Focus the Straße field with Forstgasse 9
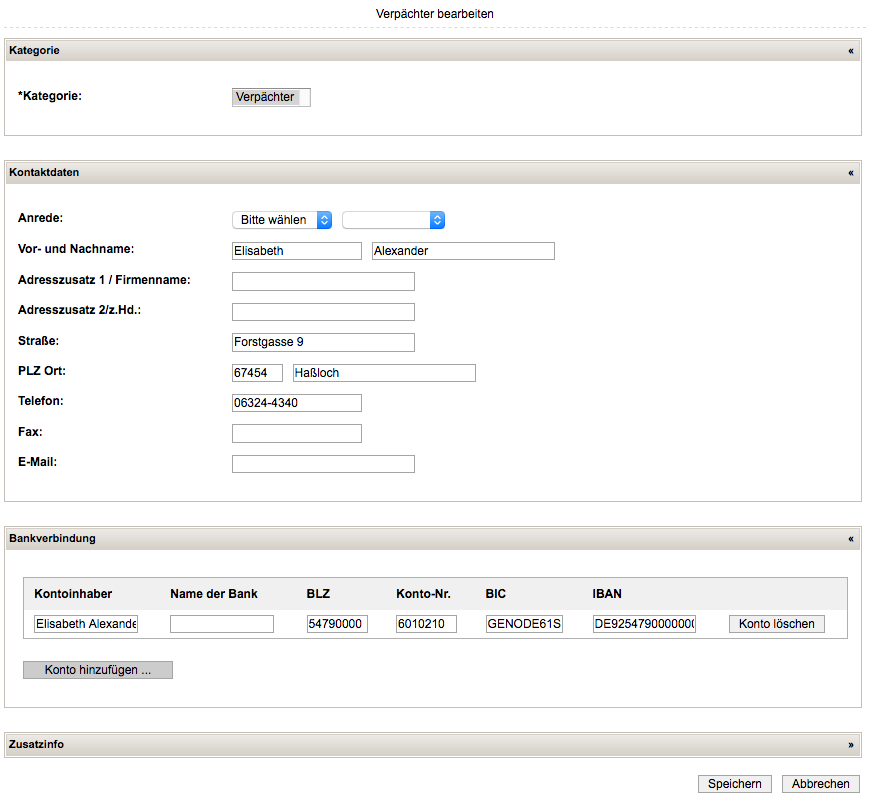This screenshot has height=805, width=869. 322,342
